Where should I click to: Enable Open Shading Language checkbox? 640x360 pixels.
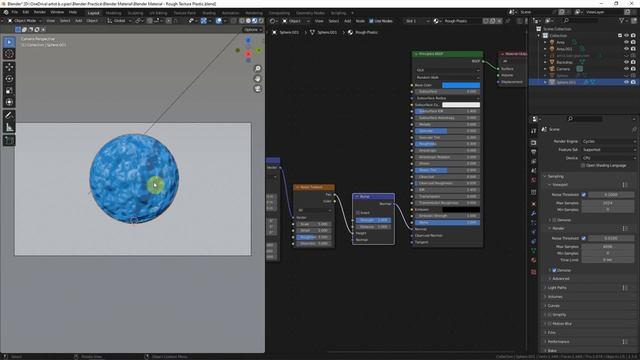click(x=583, y=166)
